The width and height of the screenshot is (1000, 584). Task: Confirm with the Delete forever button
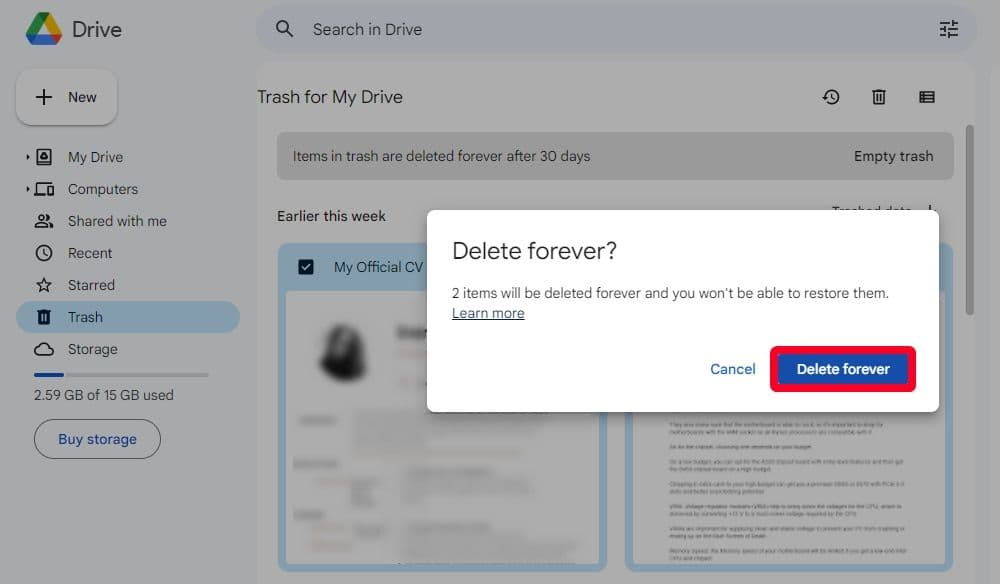pos(842,369)
